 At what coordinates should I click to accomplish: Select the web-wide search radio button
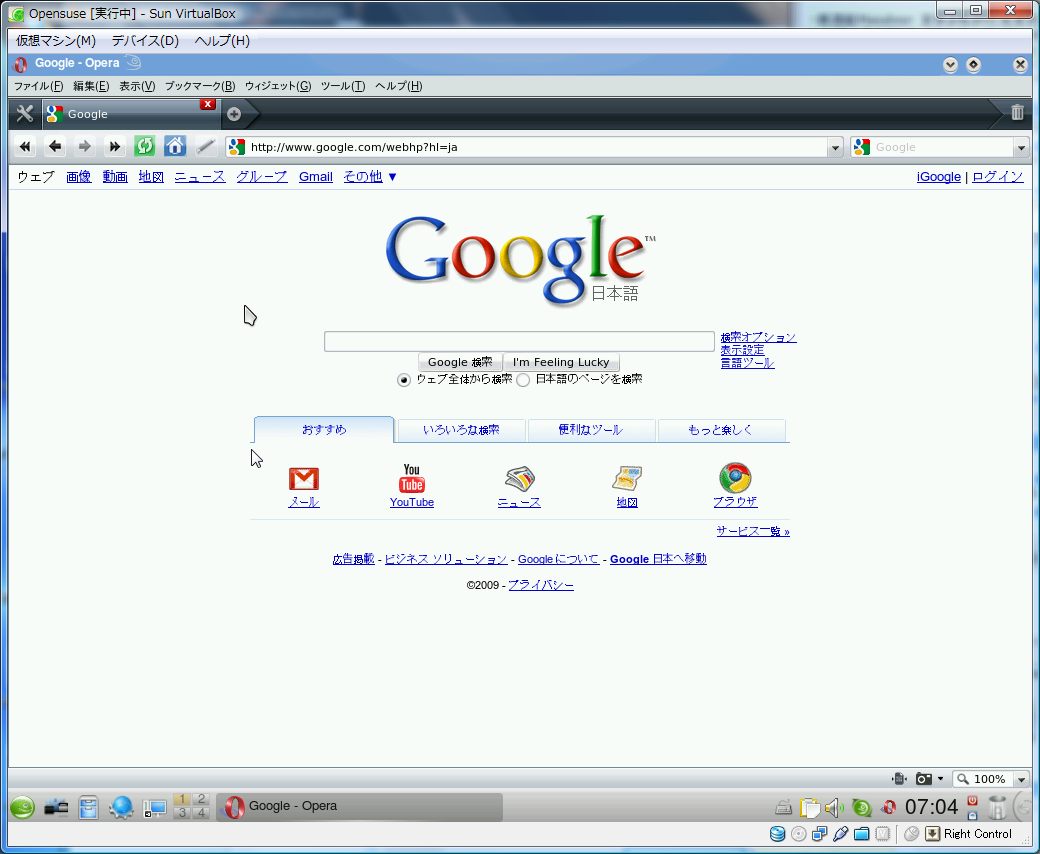point(403,380)
